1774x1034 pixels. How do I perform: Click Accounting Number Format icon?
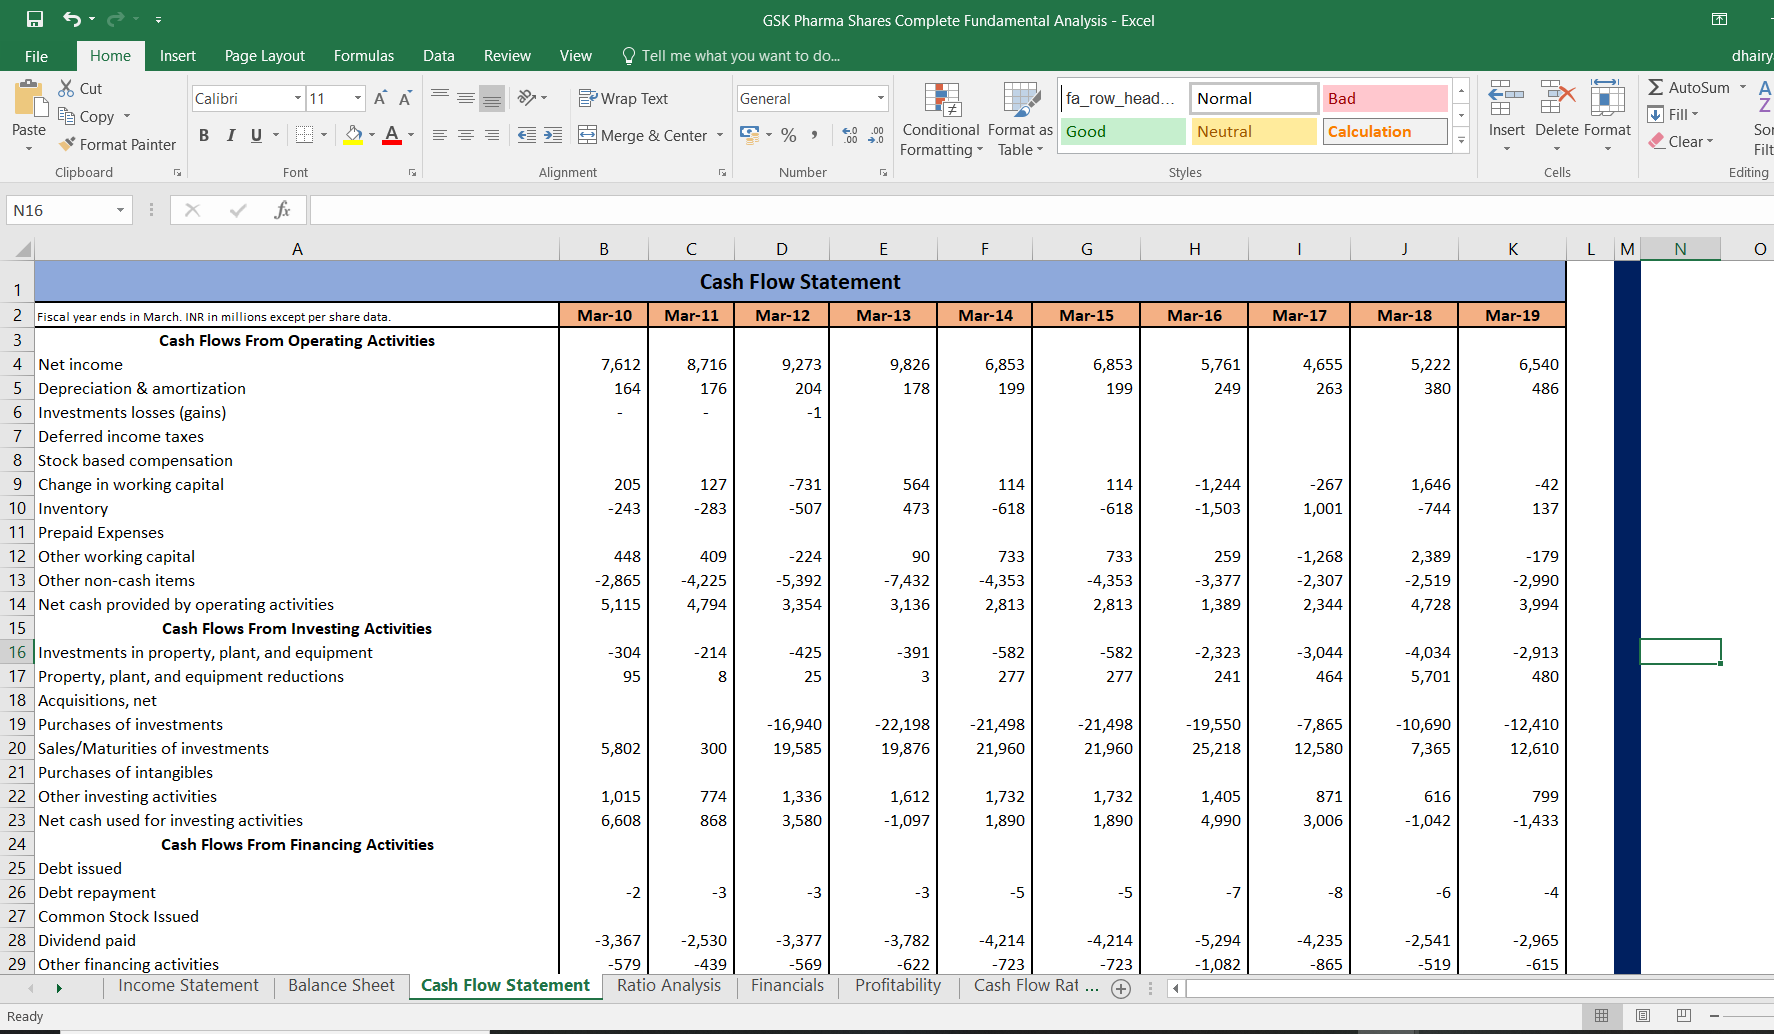click(x=749, y=134)
